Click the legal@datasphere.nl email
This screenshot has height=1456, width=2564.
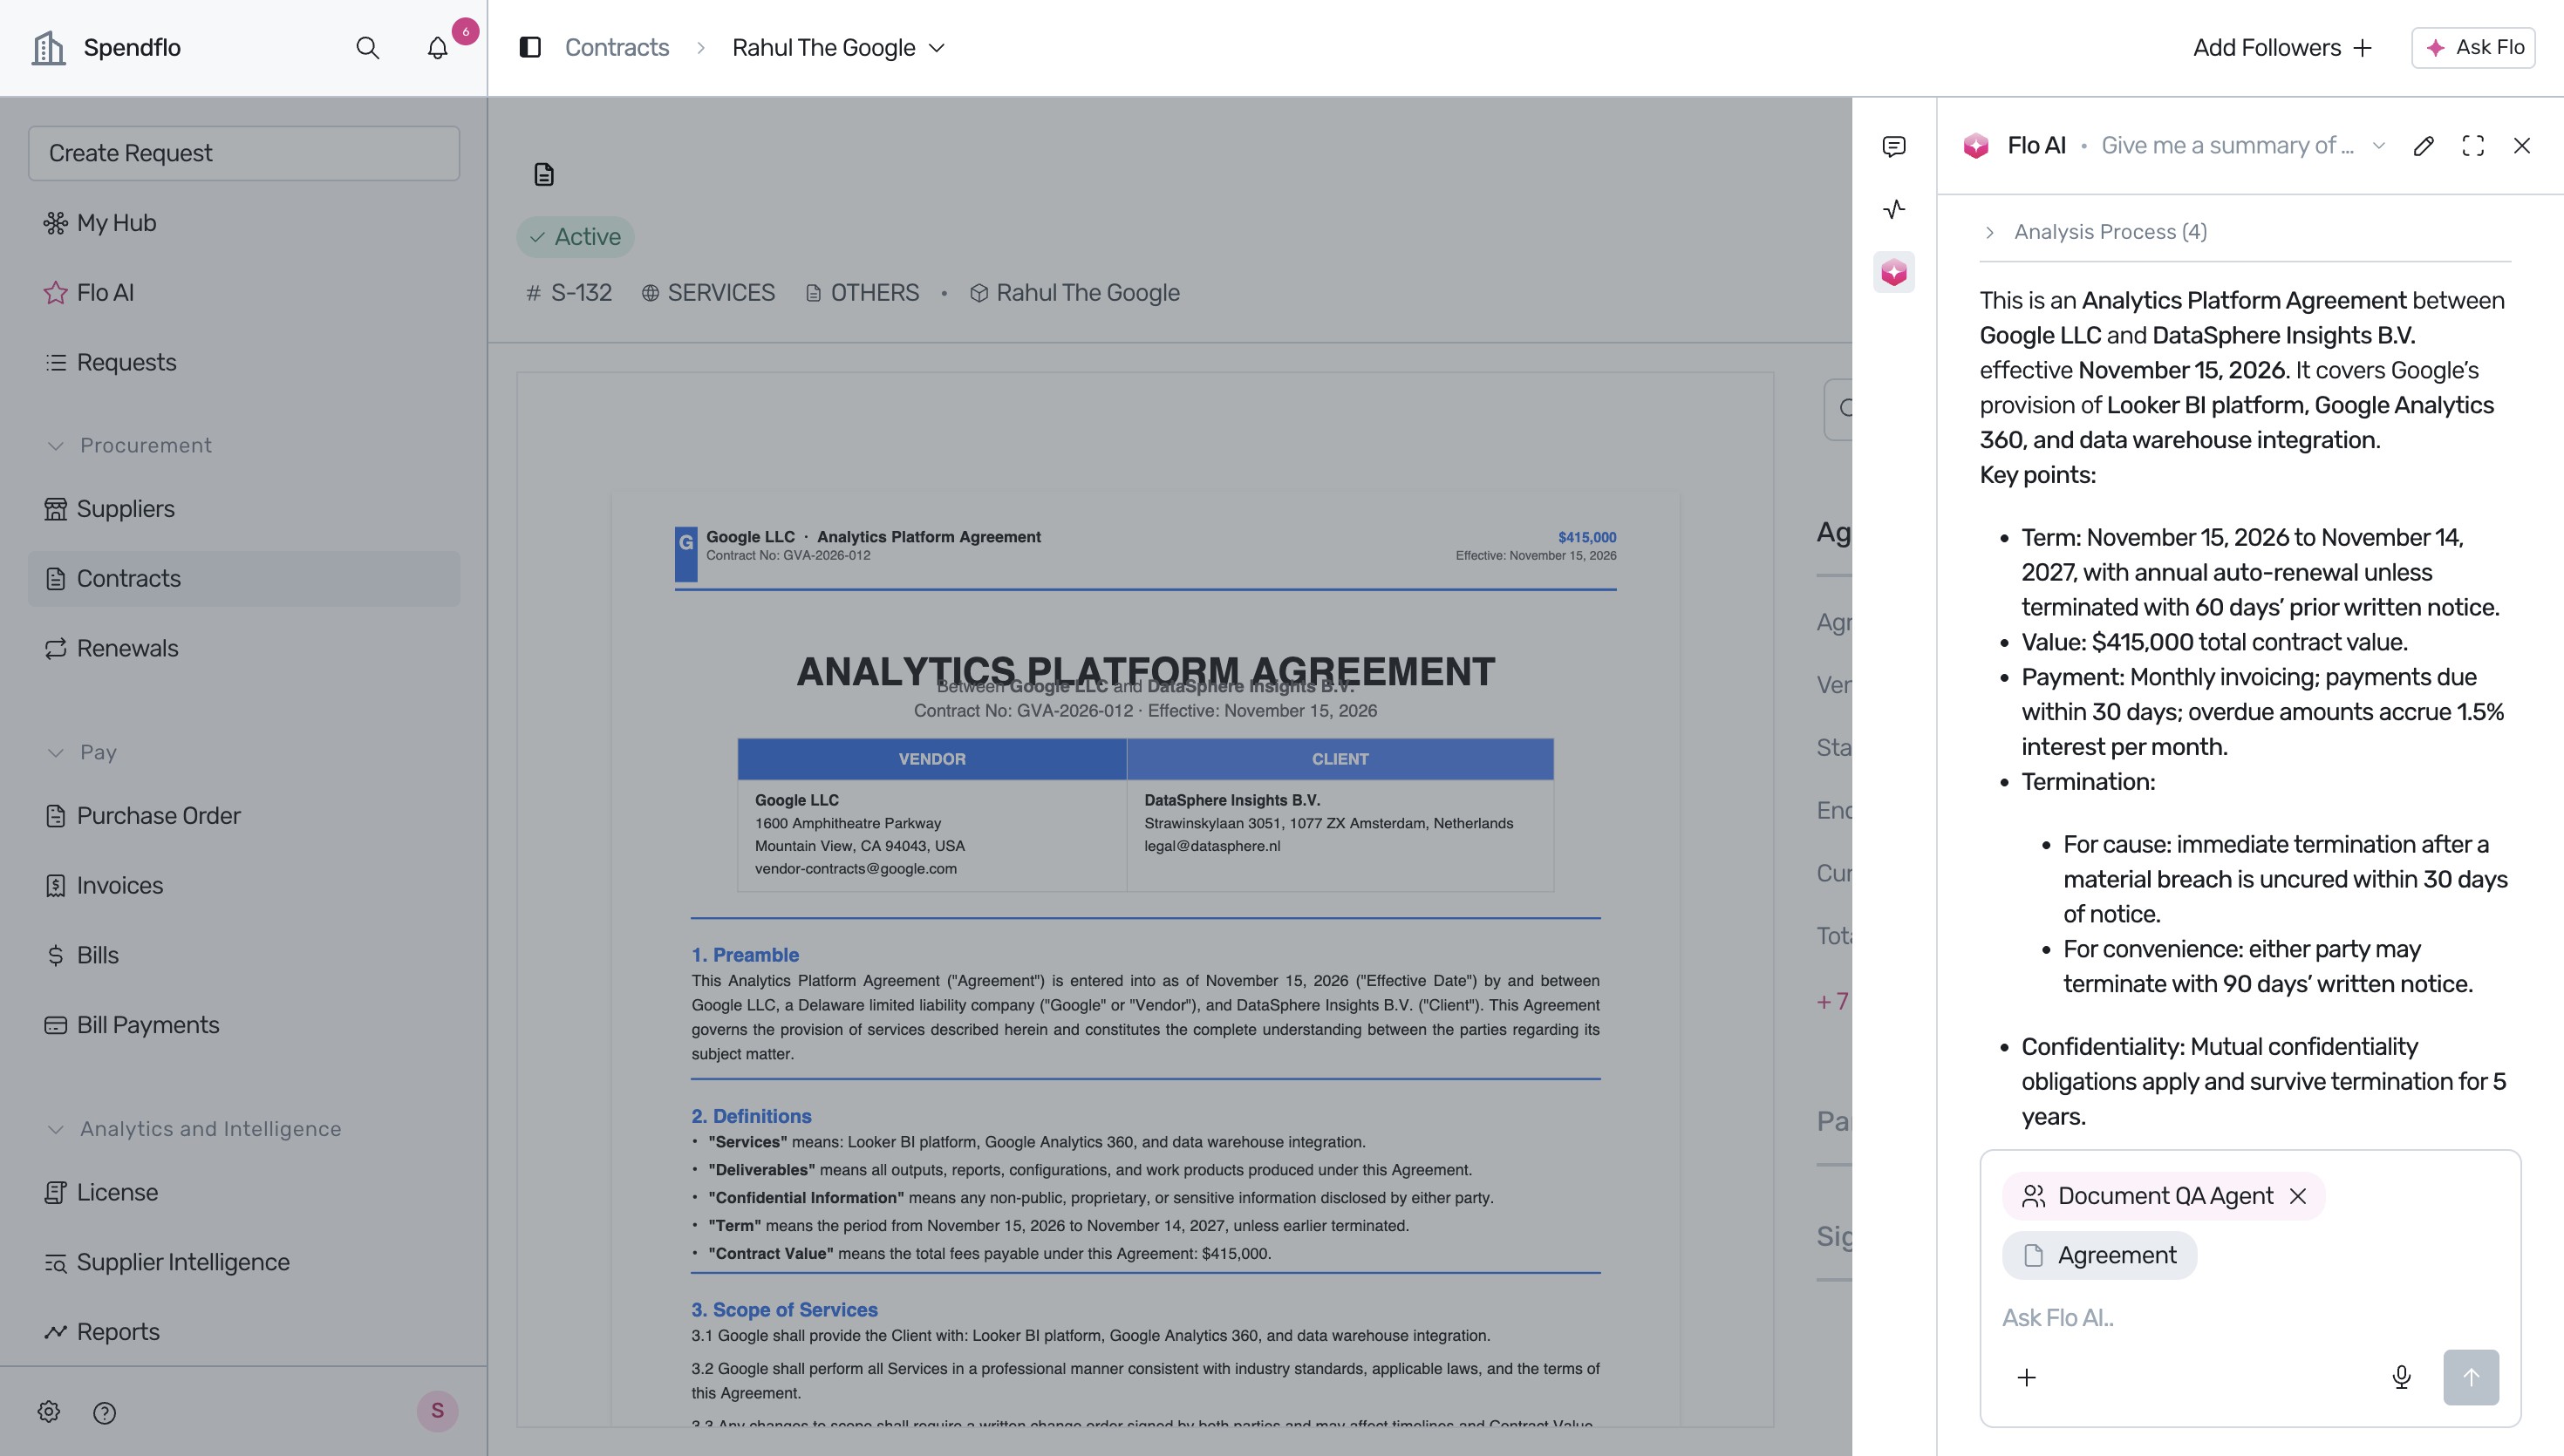[1212, 845]
